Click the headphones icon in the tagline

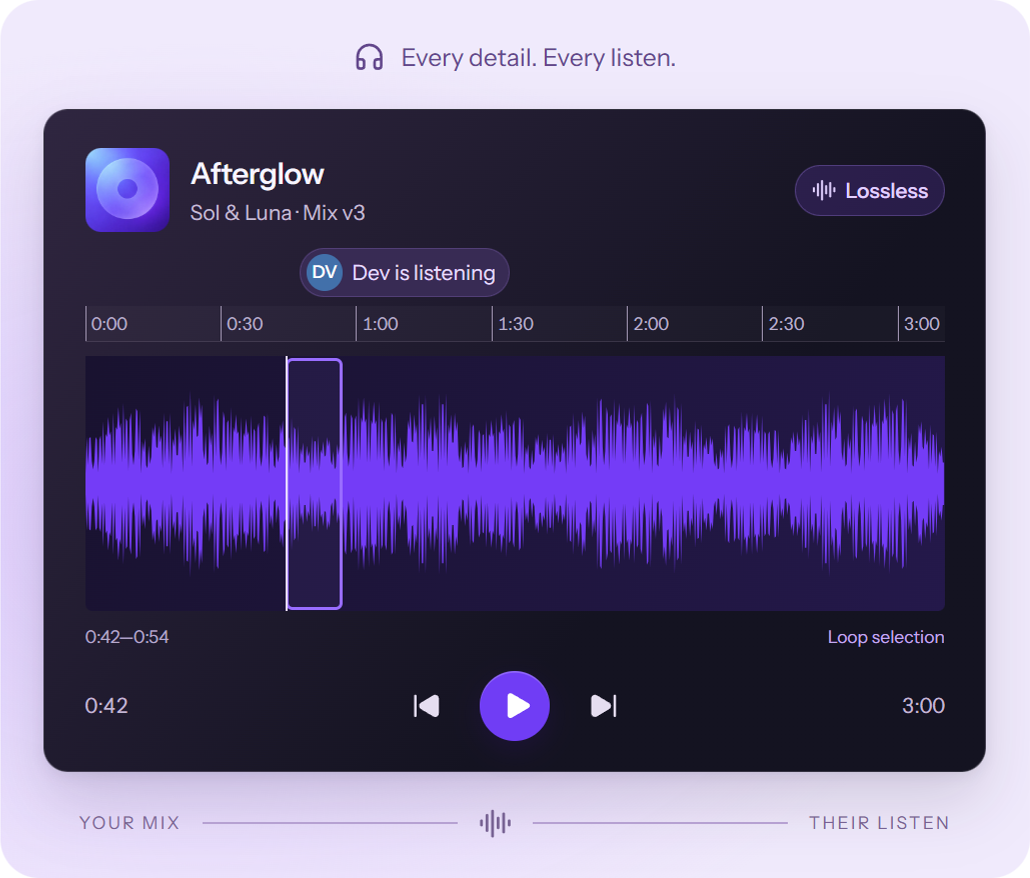click(369, 58)
